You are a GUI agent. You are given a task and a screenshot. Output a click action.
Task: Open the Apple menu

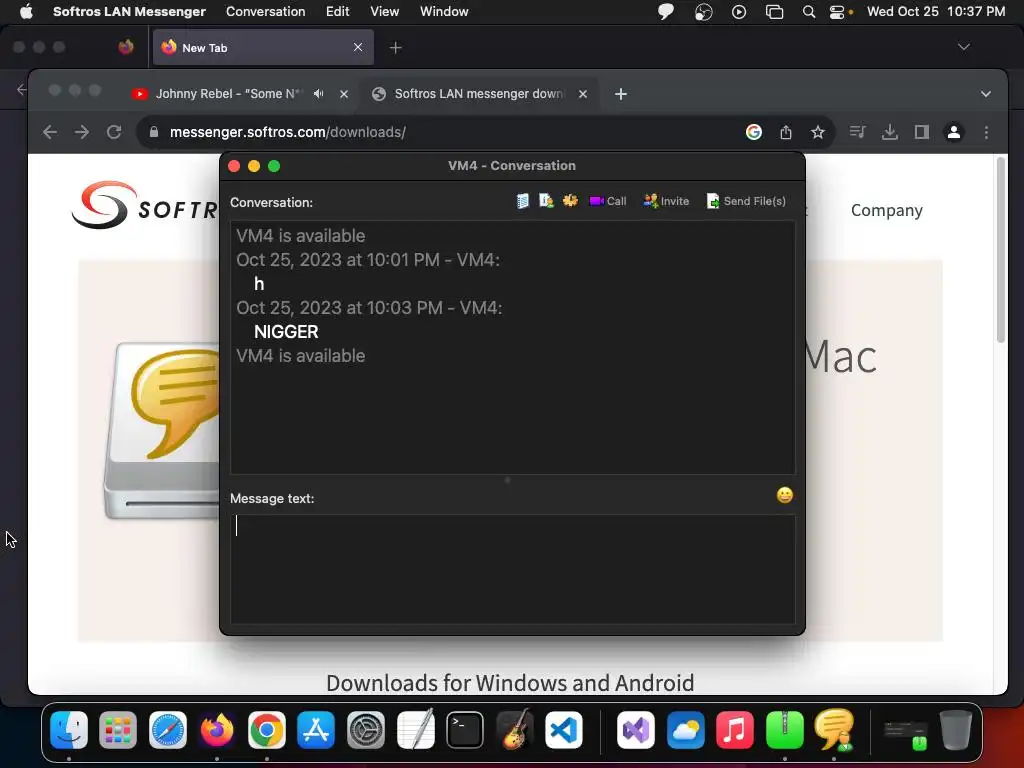point(26,12)
